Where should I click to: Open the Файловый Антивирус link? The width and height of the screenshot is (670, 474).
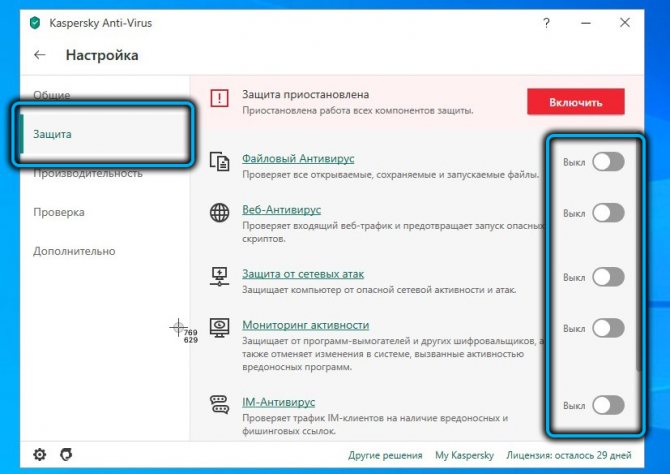(298, 159)
